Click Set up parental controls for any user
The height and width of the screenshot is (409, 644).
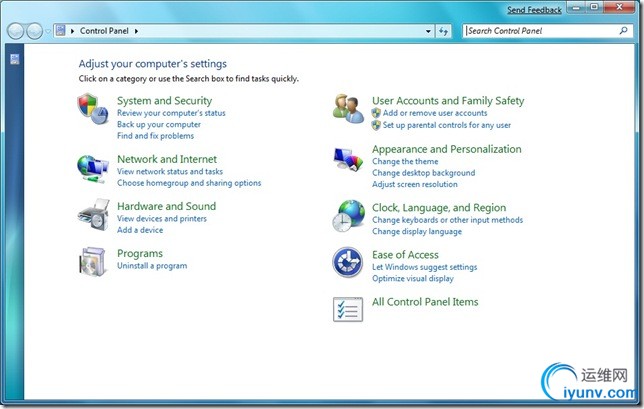(x=447, y=125)
